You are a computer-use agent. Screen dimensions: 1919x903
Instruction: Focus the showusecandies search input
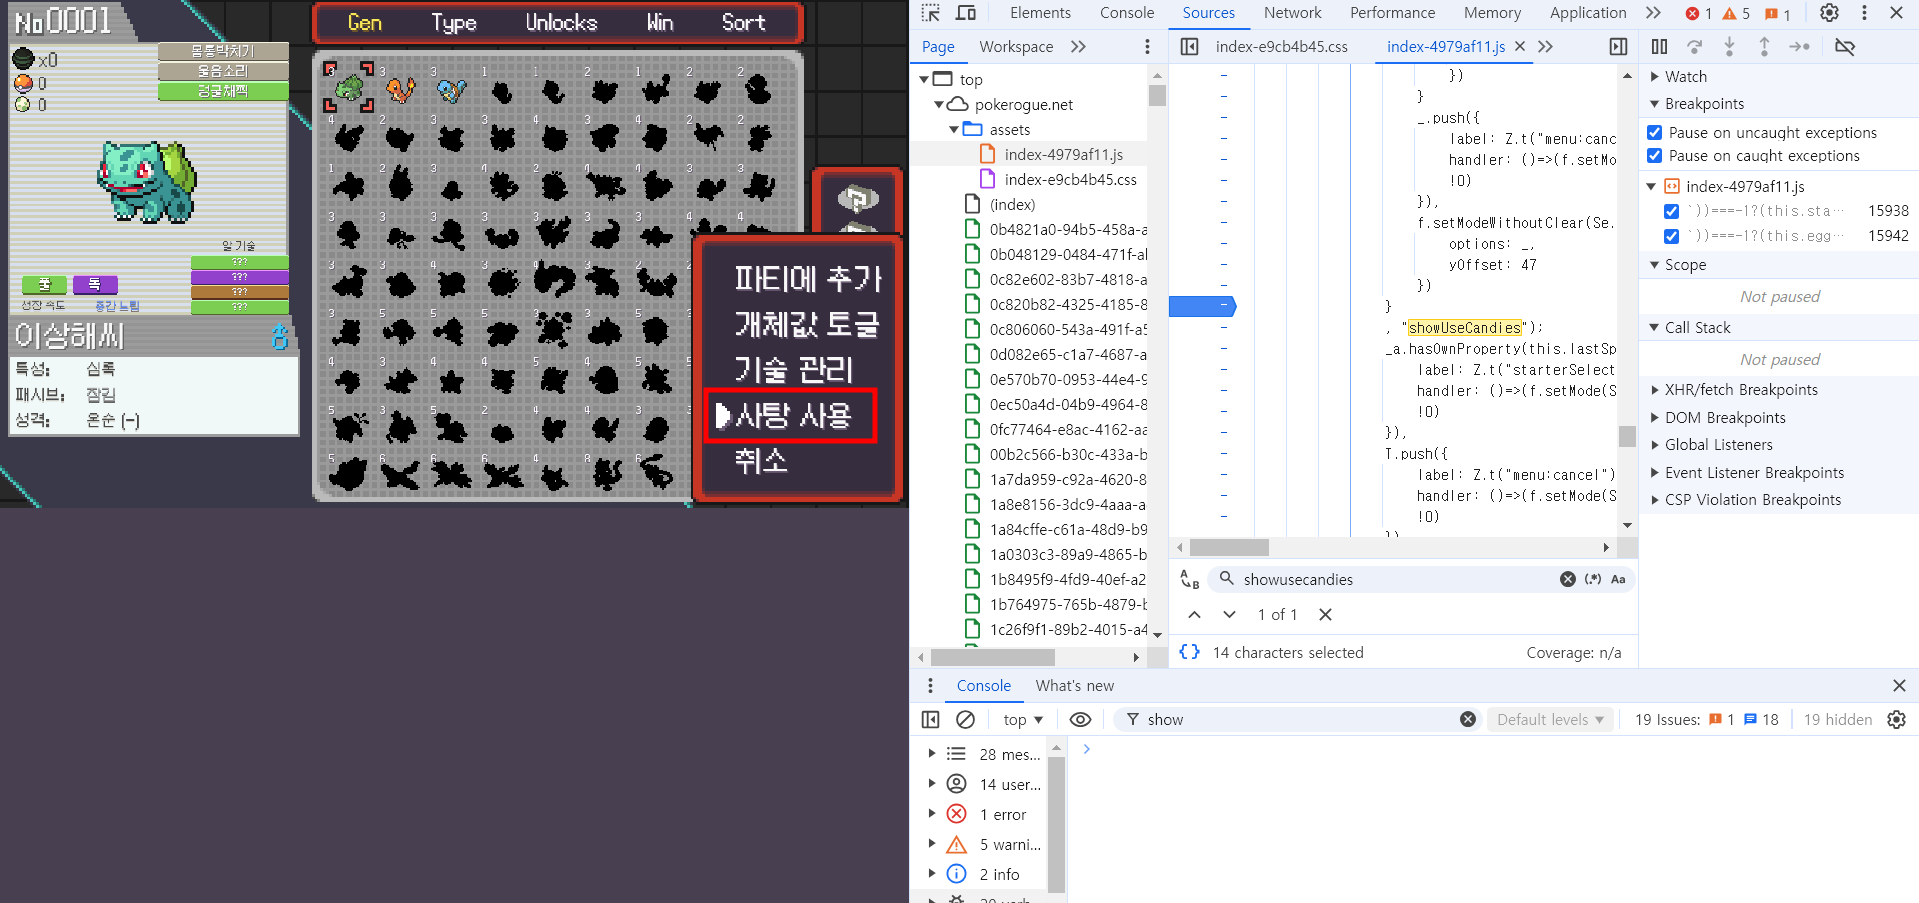[x=1396, y=580]
